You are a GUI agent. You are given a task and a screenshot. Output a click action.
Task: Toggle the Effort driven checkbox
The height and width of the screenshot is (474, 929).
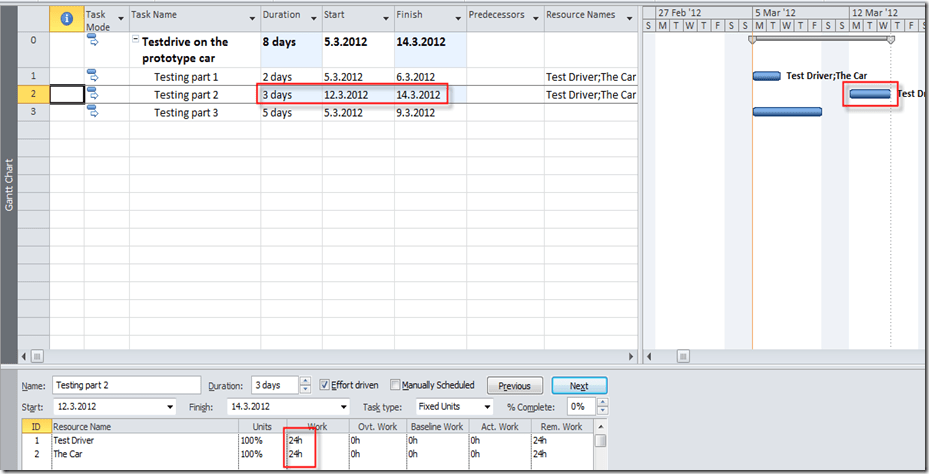(x=325, y=385)
